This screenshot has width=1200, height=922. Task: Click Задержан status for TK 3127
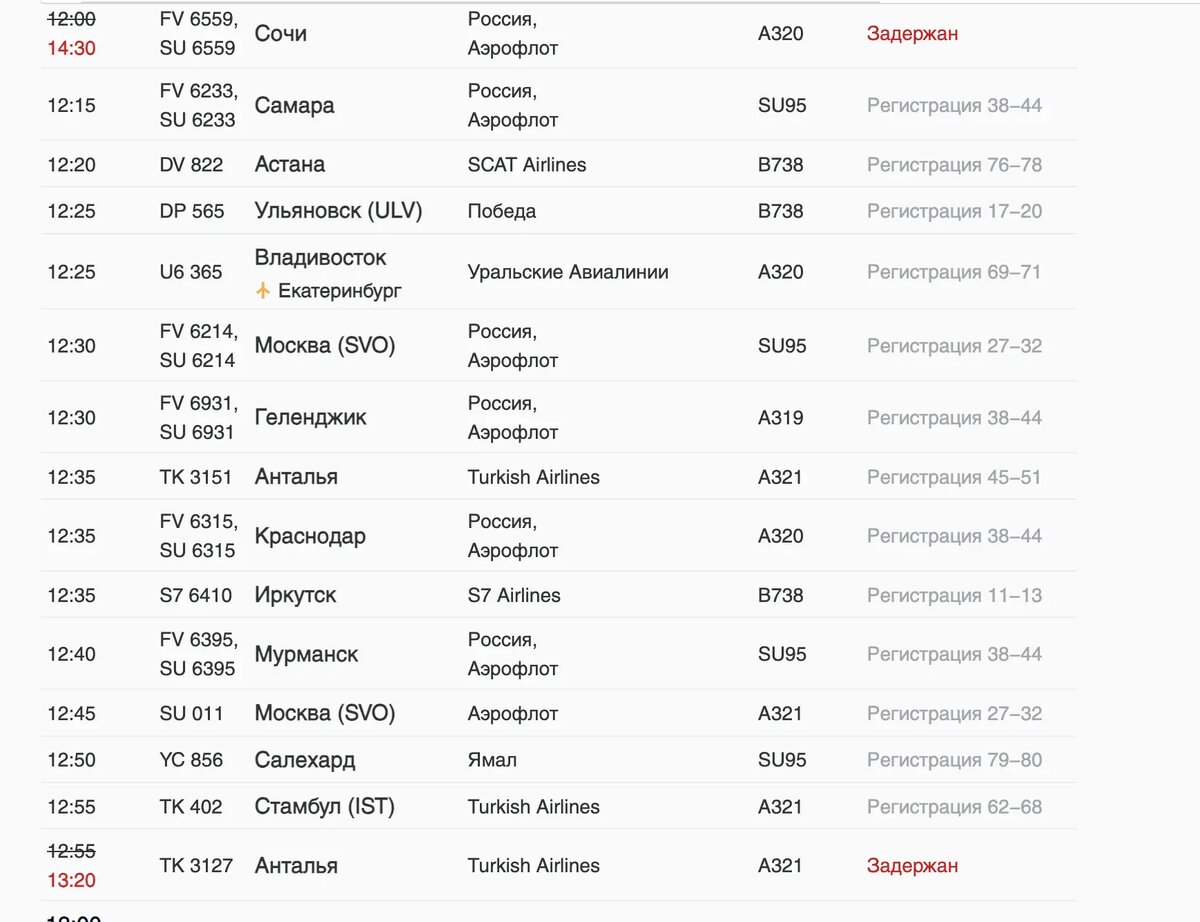912,866
